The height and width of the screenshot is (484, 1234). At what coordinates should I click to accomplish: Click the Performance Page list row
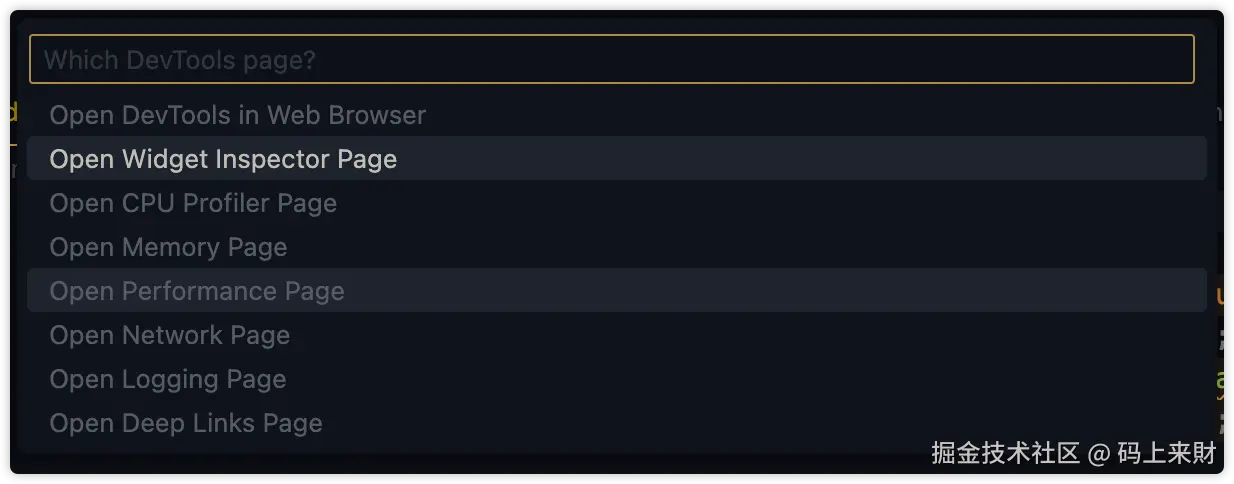(x=197, y=291)
